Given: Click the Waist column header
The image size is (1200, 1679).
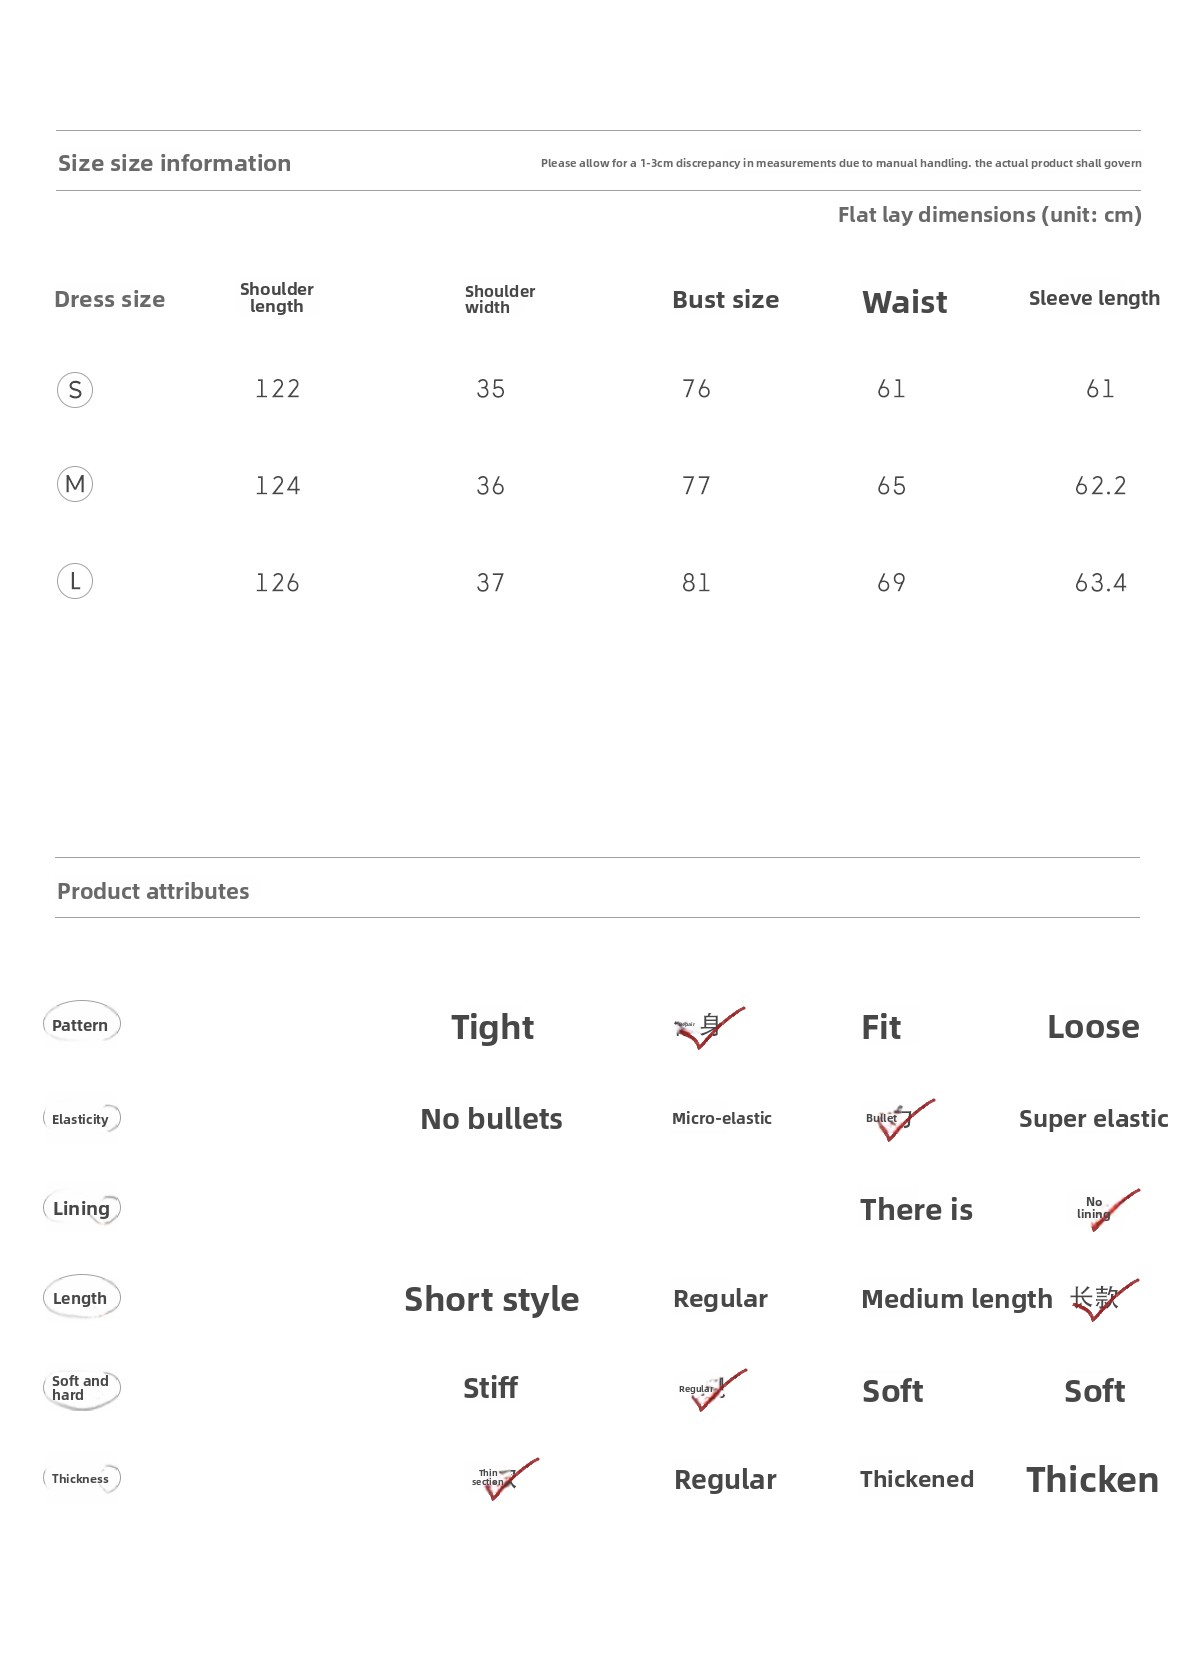Looking at the screenshot, I should pyautogui.click(x=904, y=302).
